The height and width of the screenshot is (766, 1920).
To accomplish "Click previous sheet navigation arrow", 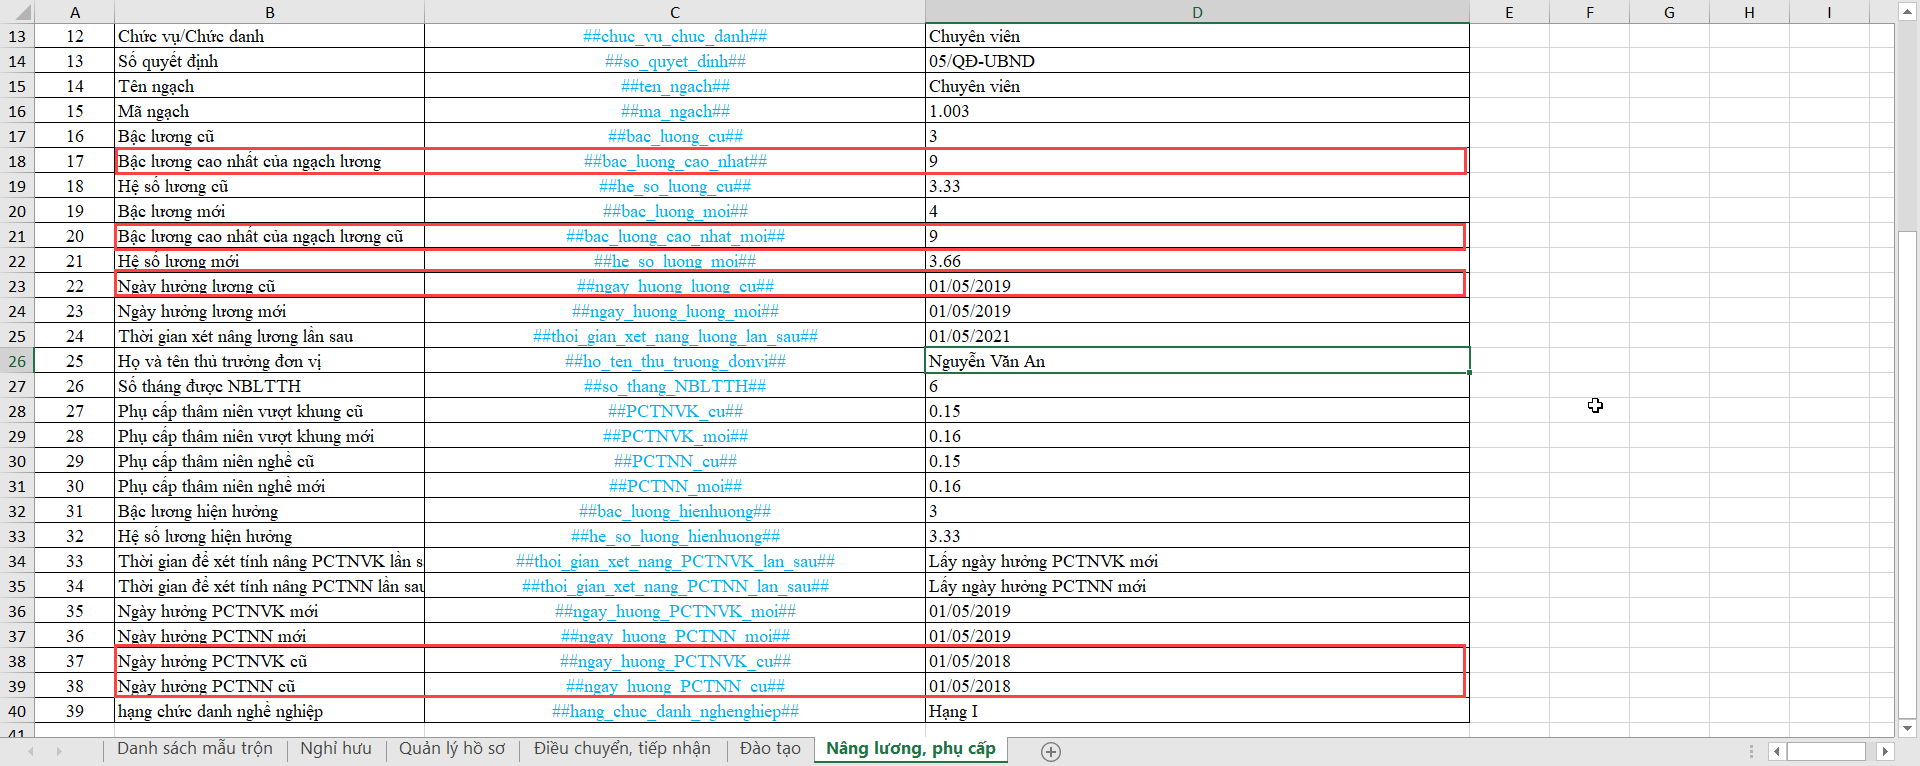I will (x=31, y=751).
